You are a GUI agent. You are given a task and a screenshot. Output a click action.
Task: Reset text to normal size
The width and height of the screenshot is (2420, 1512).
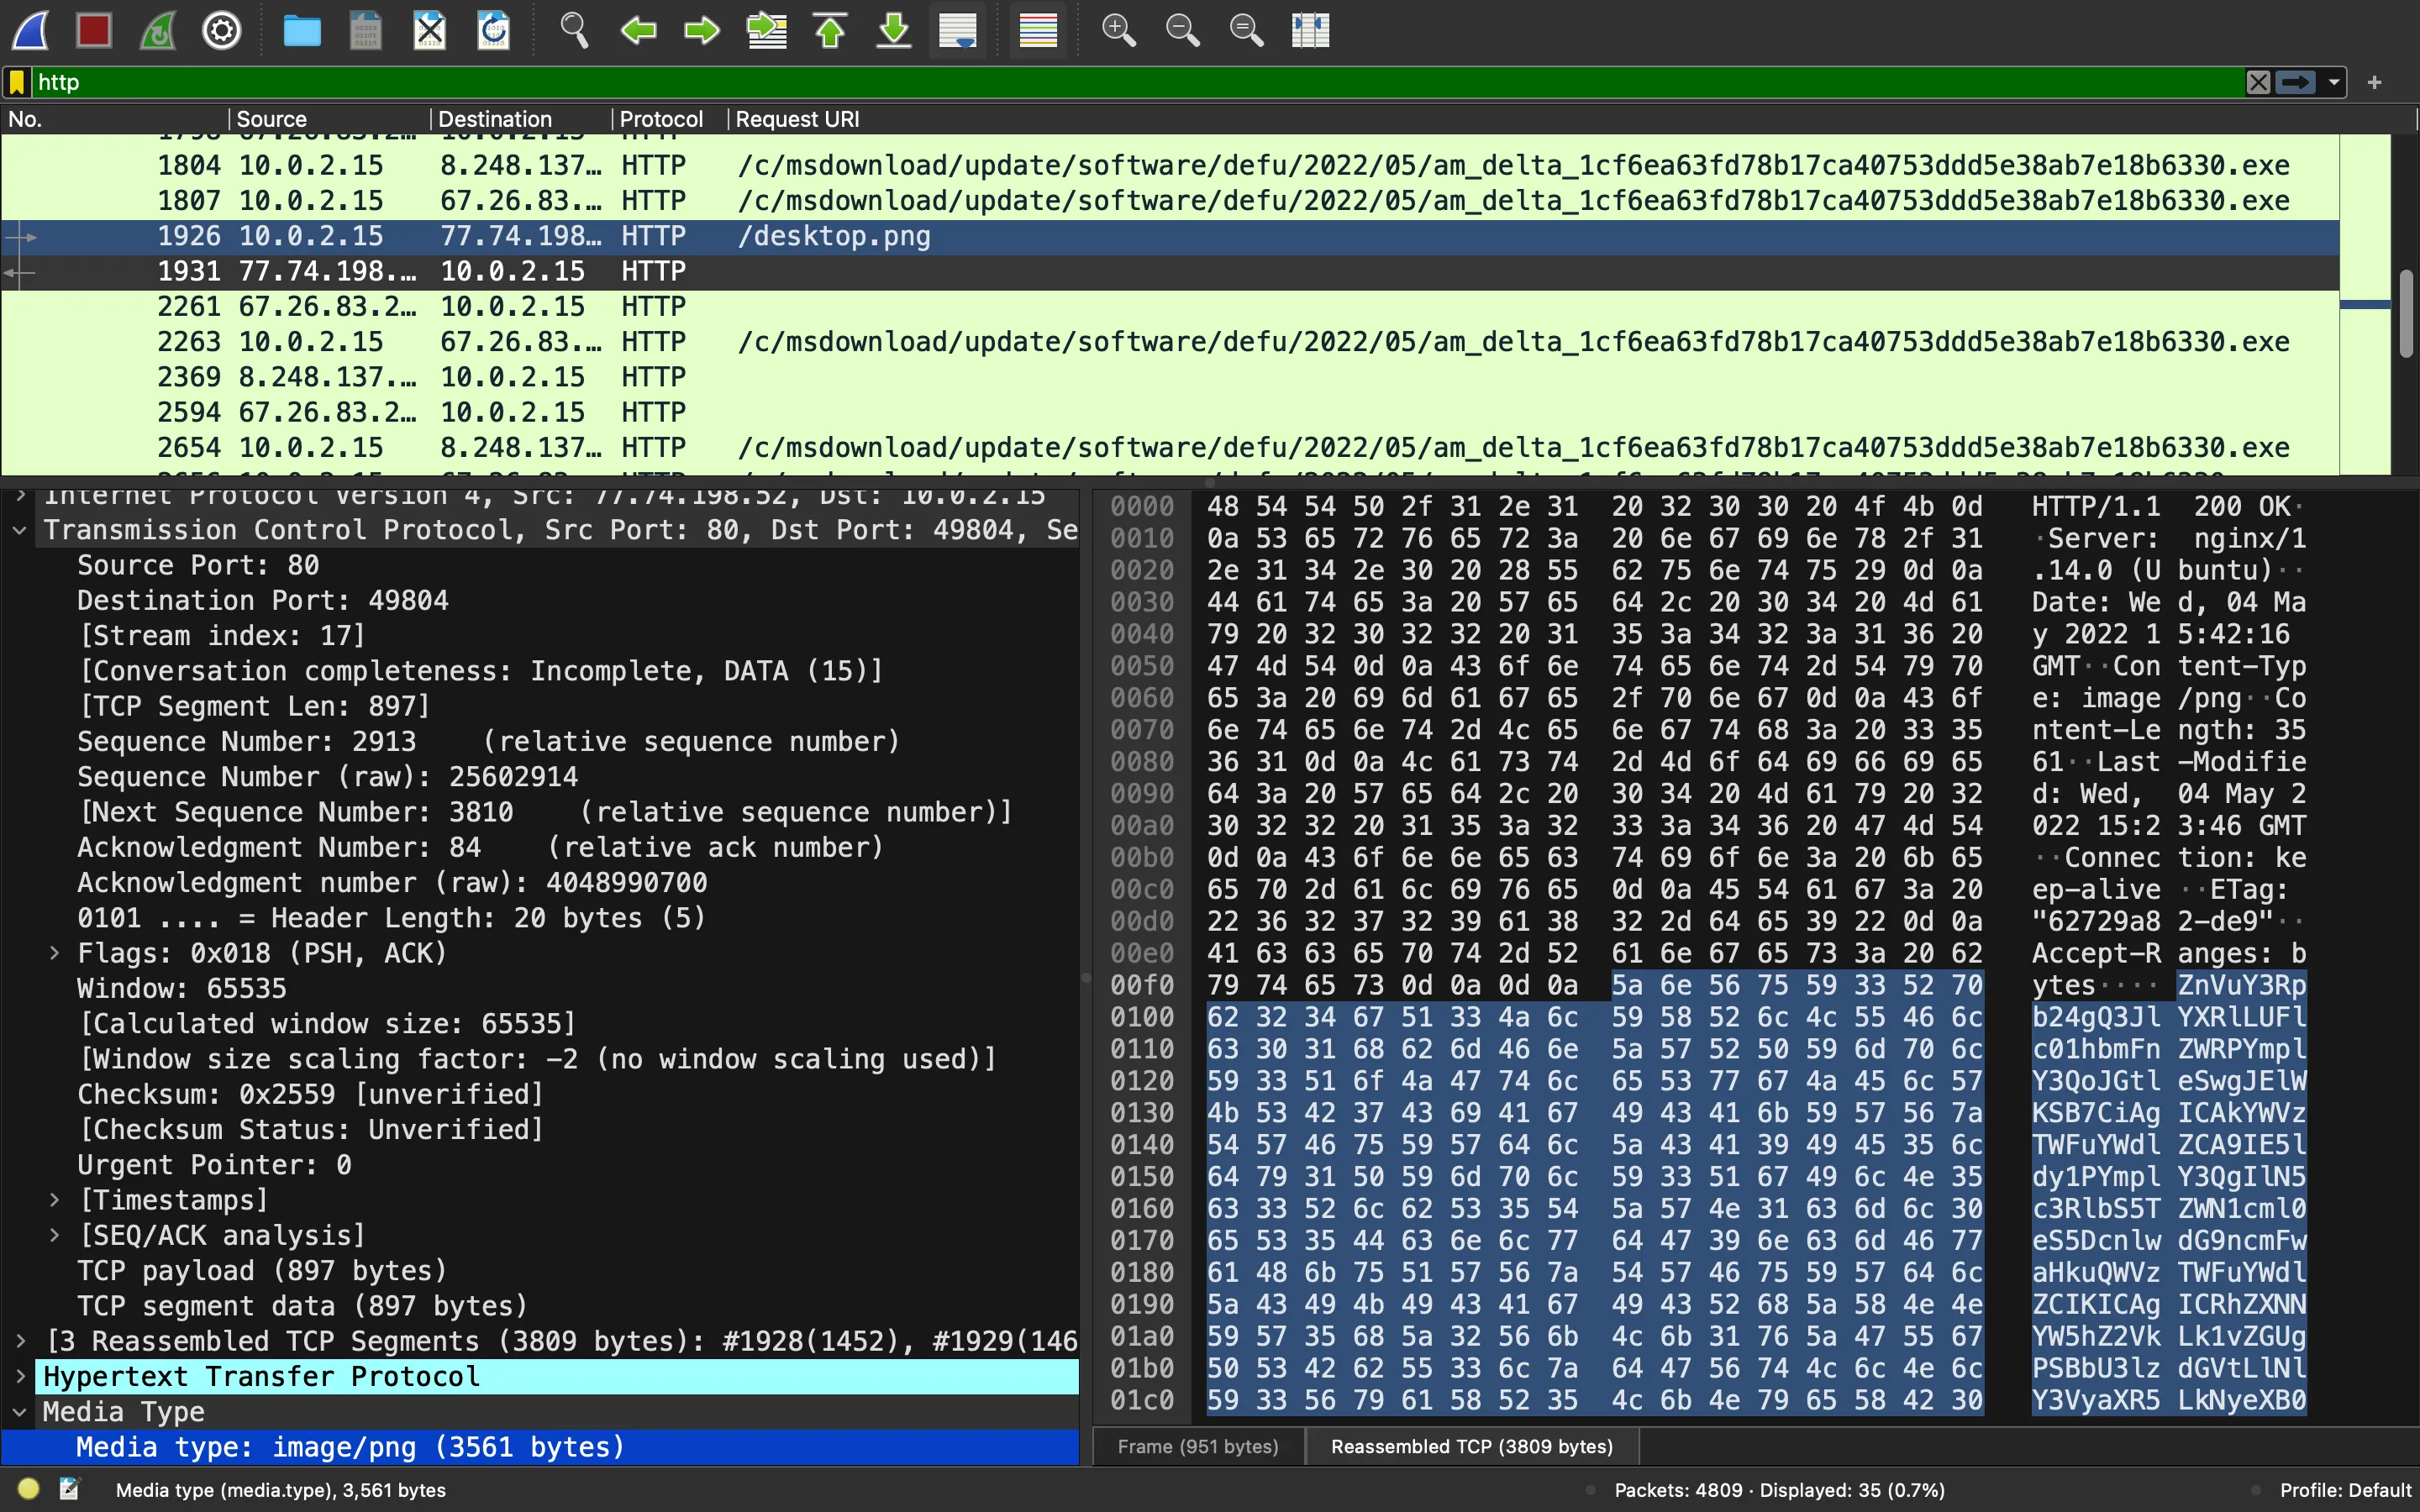coord(1246,30)
